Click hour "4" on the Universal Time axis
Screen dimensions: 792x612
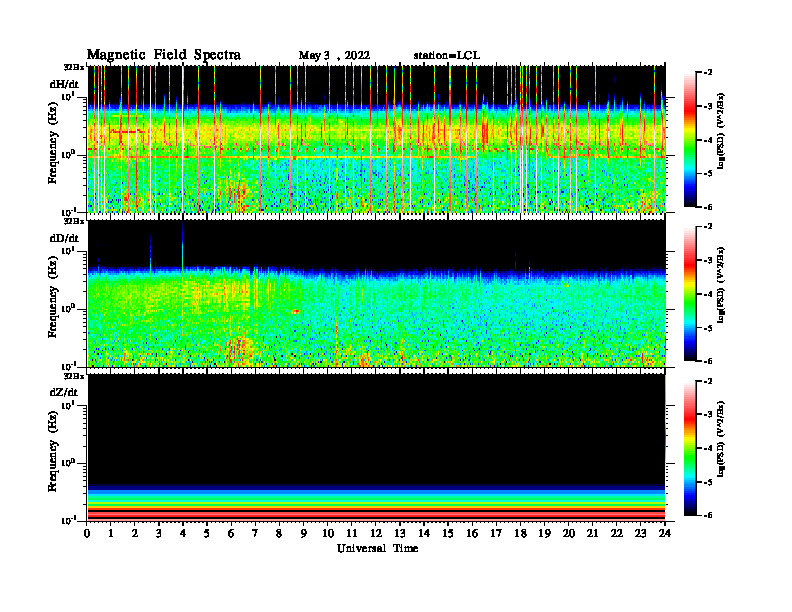click(x=183, y=533)
